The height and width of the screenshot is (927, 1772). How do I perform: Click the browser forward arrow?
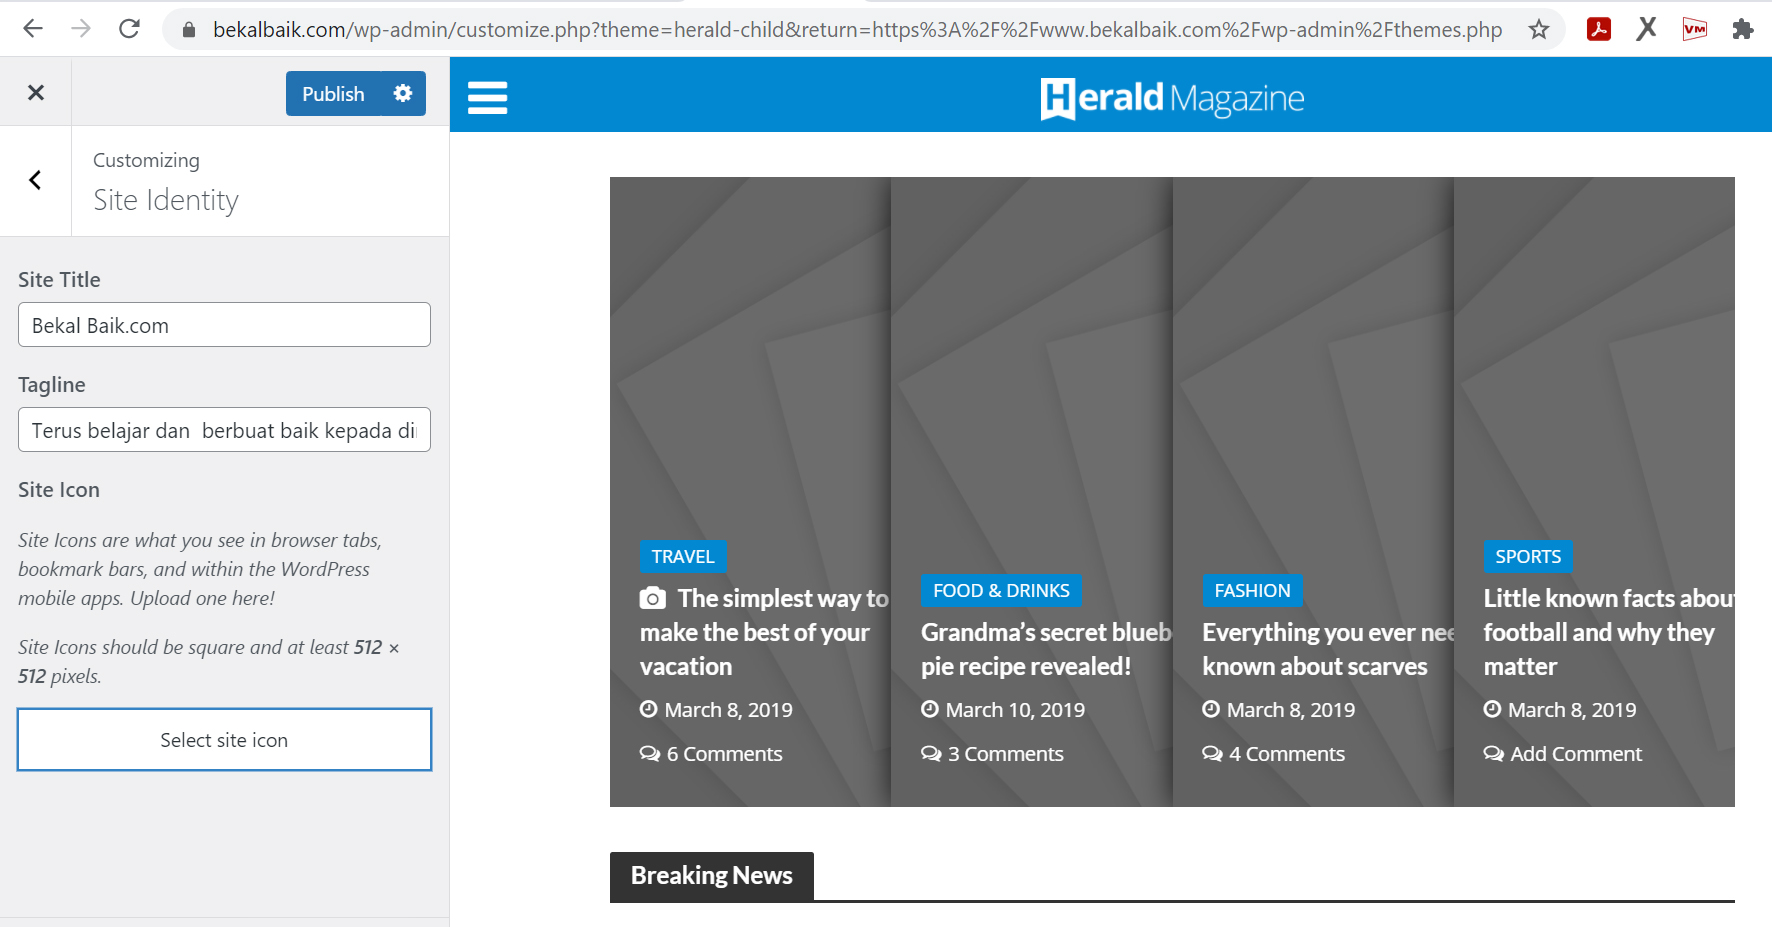(x=81, y=29)
